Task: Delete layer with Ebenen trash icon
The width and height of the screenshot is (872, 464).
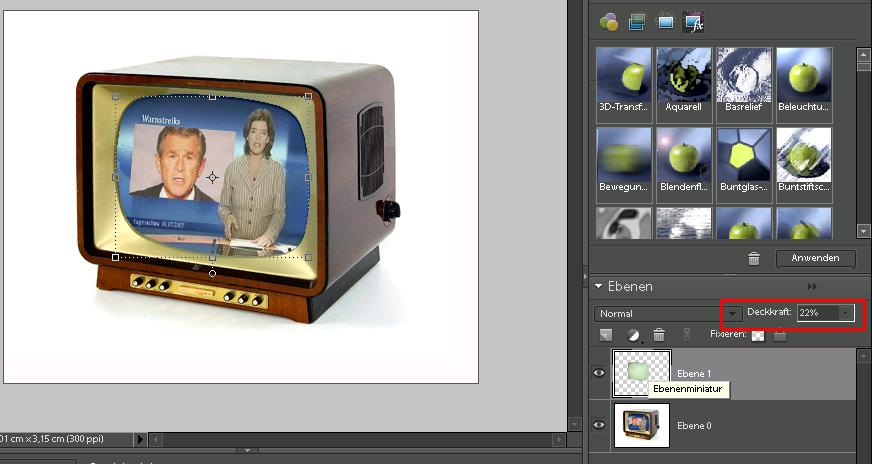Action: coord(659,335)
